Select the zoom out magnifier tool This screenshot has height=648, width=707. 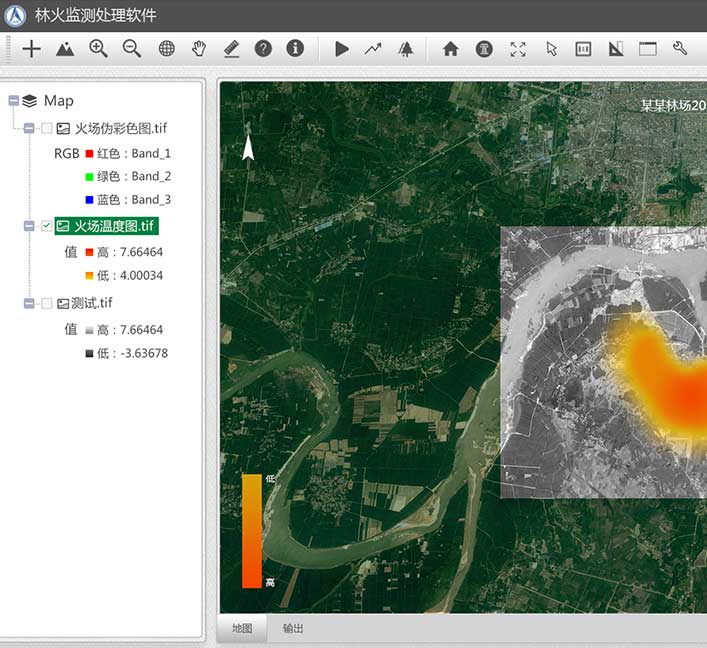tap(132, 48)
